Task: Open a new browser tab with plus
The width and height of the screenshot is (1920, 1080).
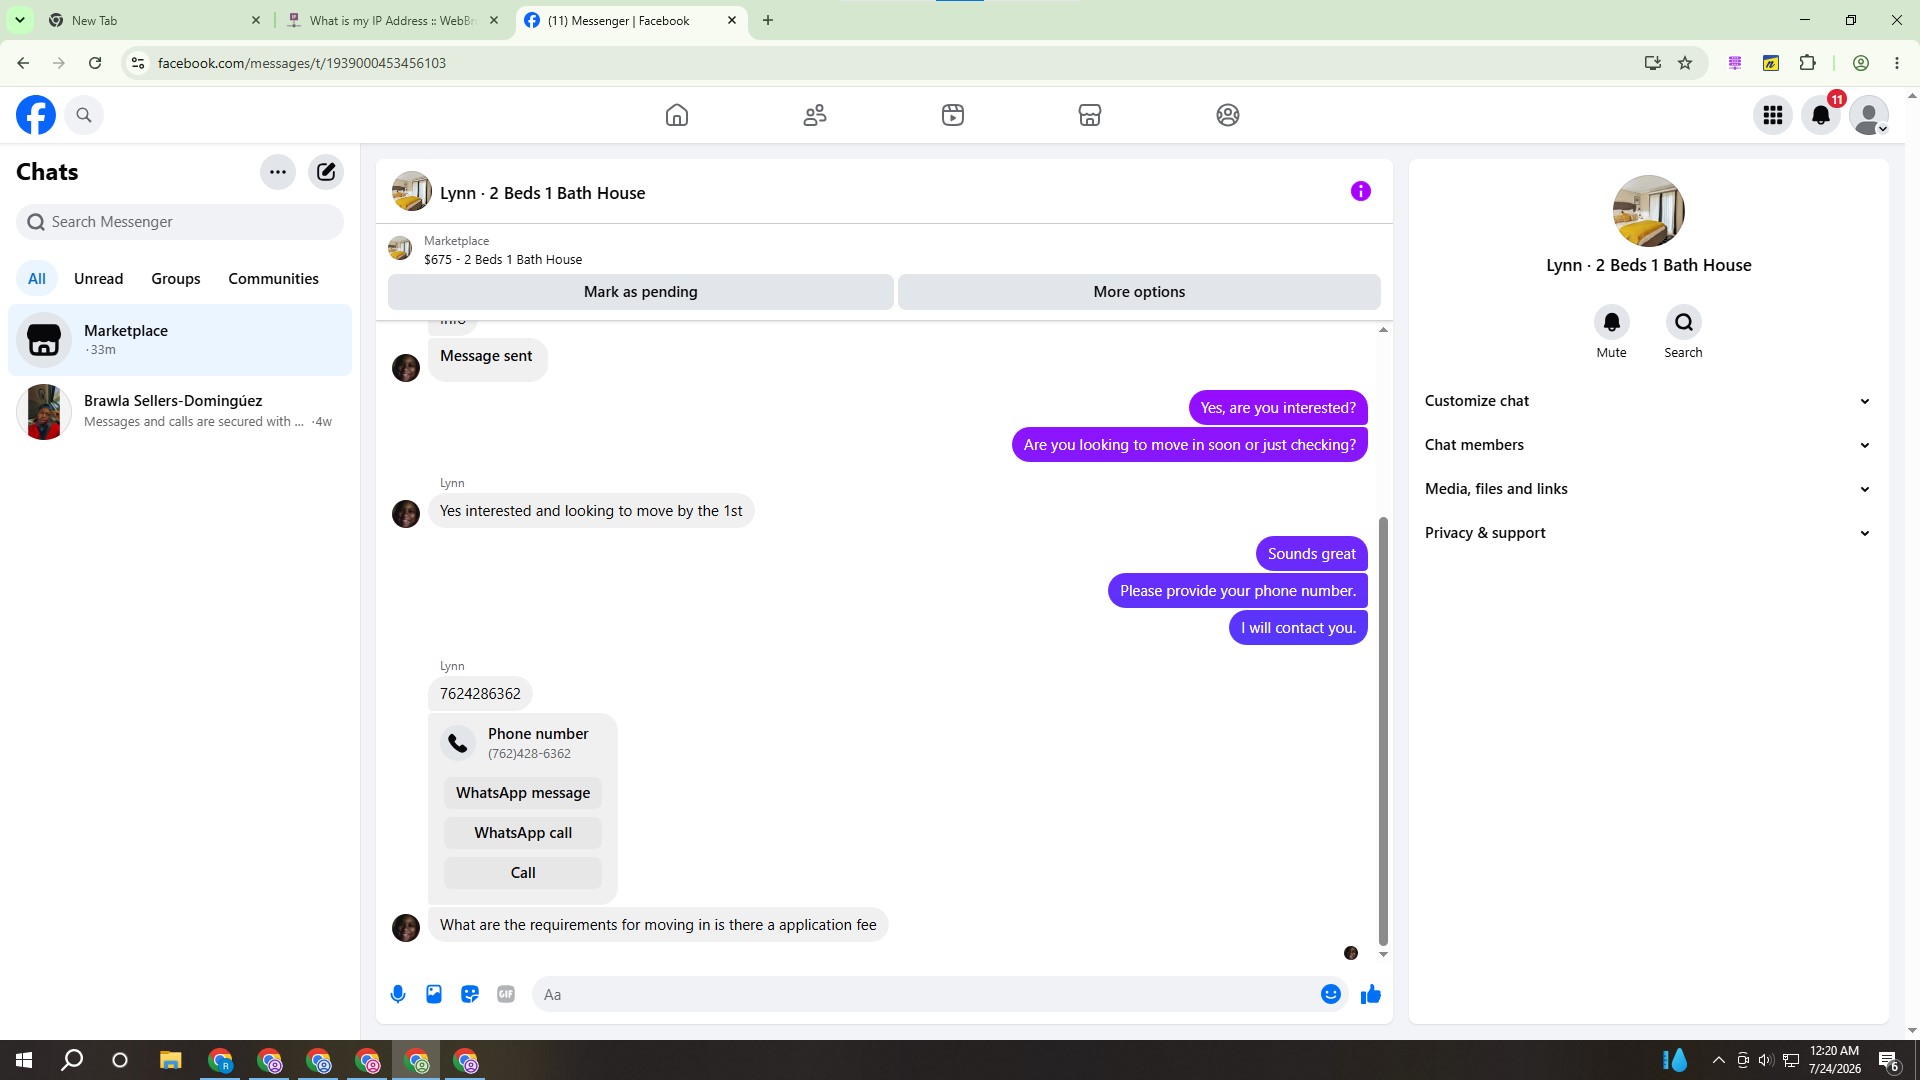Action: pyautogui.click(x=768, y=20)
